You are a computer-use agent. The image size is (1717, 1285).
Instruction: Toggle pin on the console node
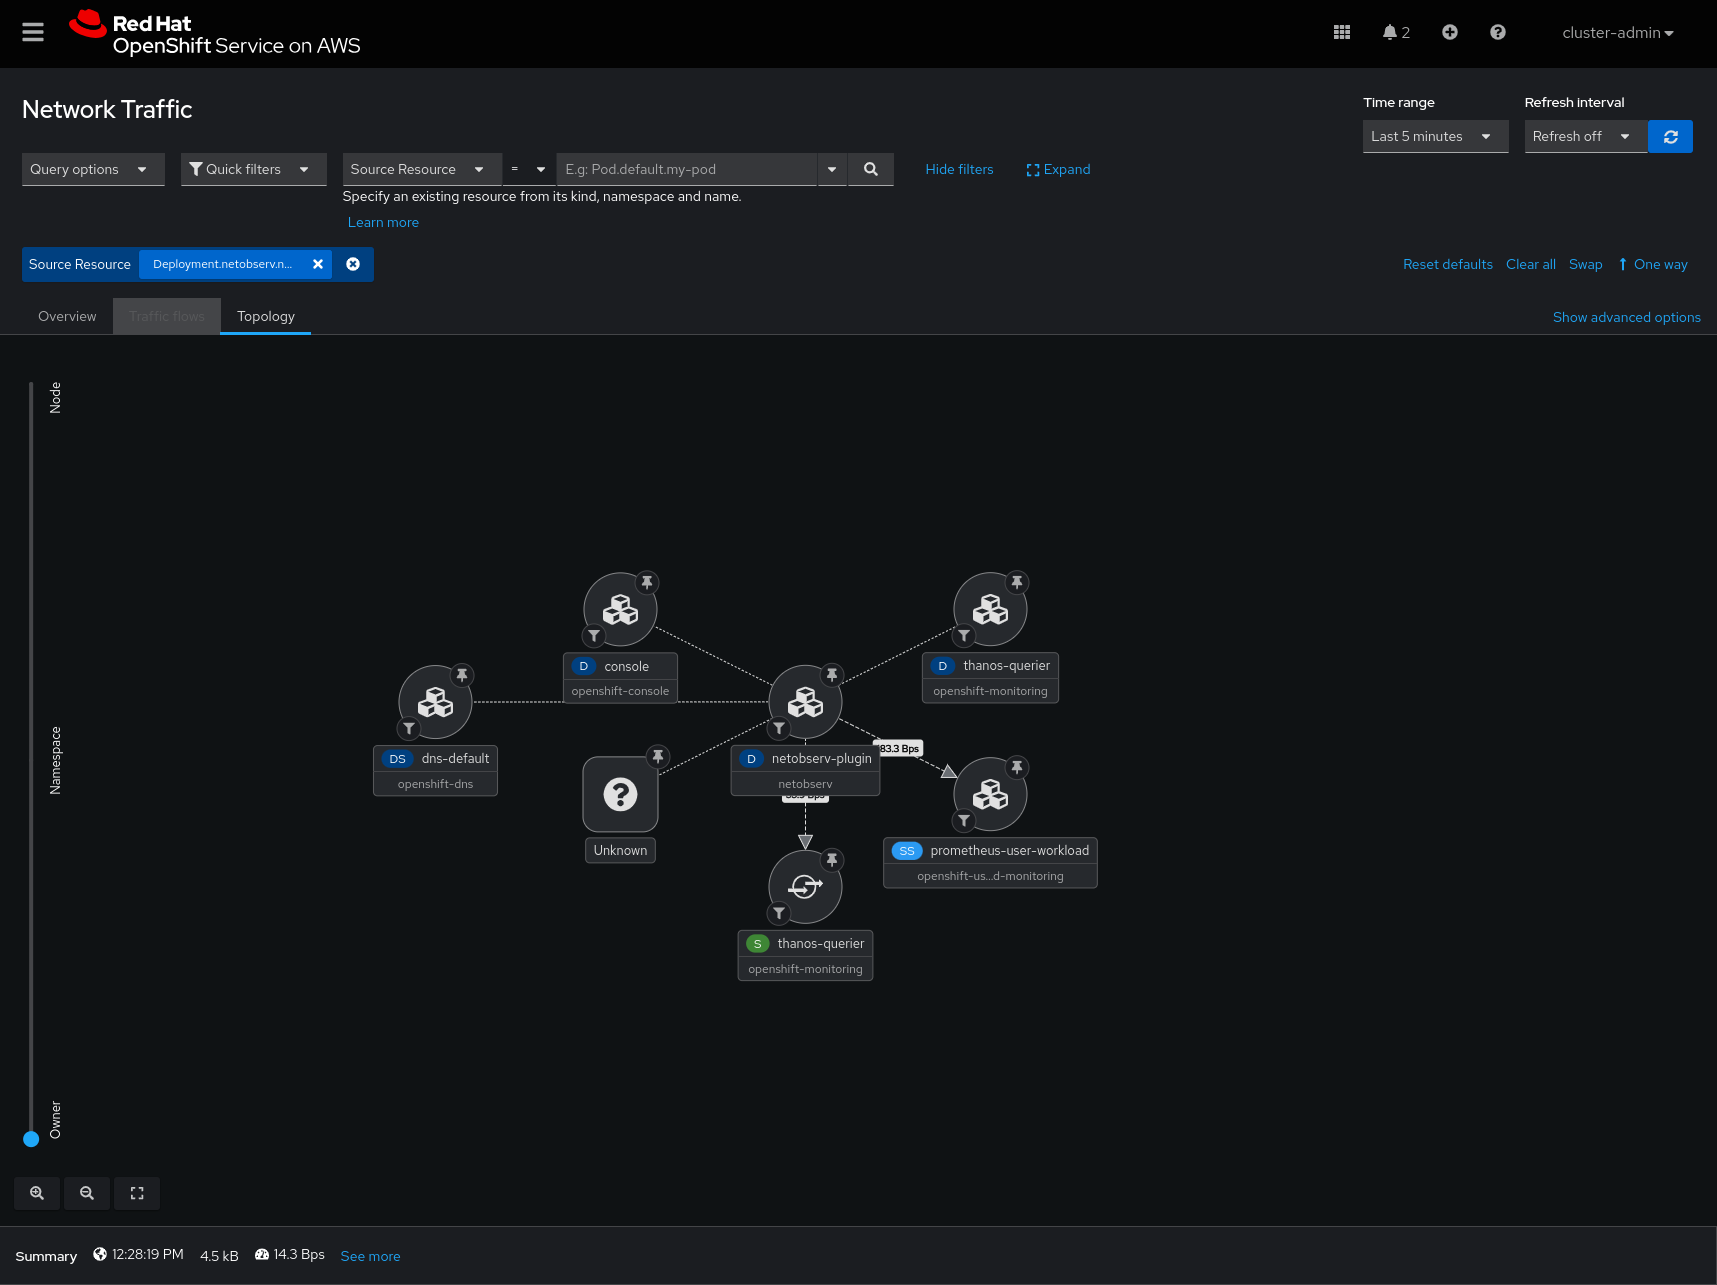coord(647,582)
